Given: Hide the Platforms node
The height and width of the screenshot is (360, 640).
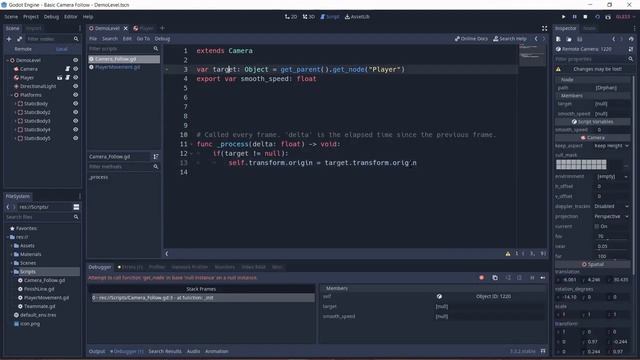Looking at the screenshot, I should [76, 95].
